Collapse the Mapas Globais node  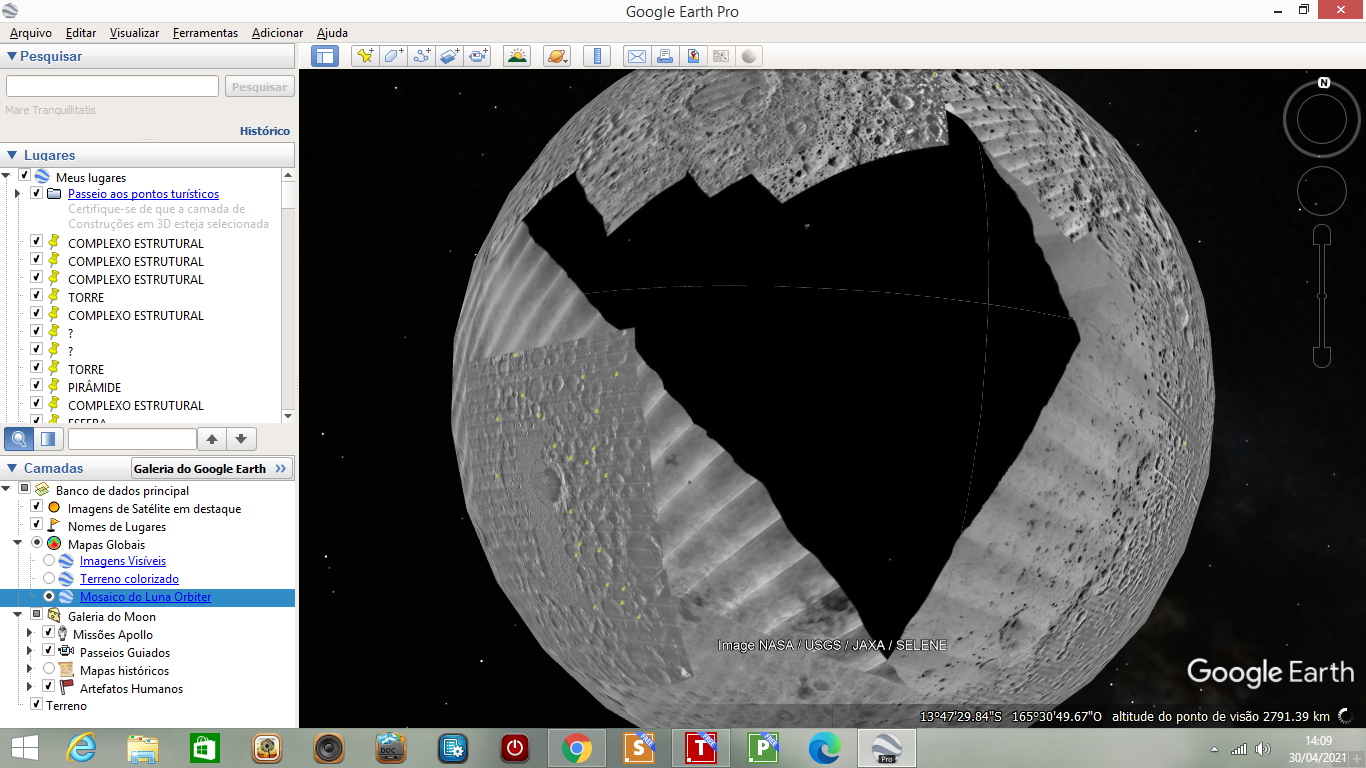click(19, 544)
